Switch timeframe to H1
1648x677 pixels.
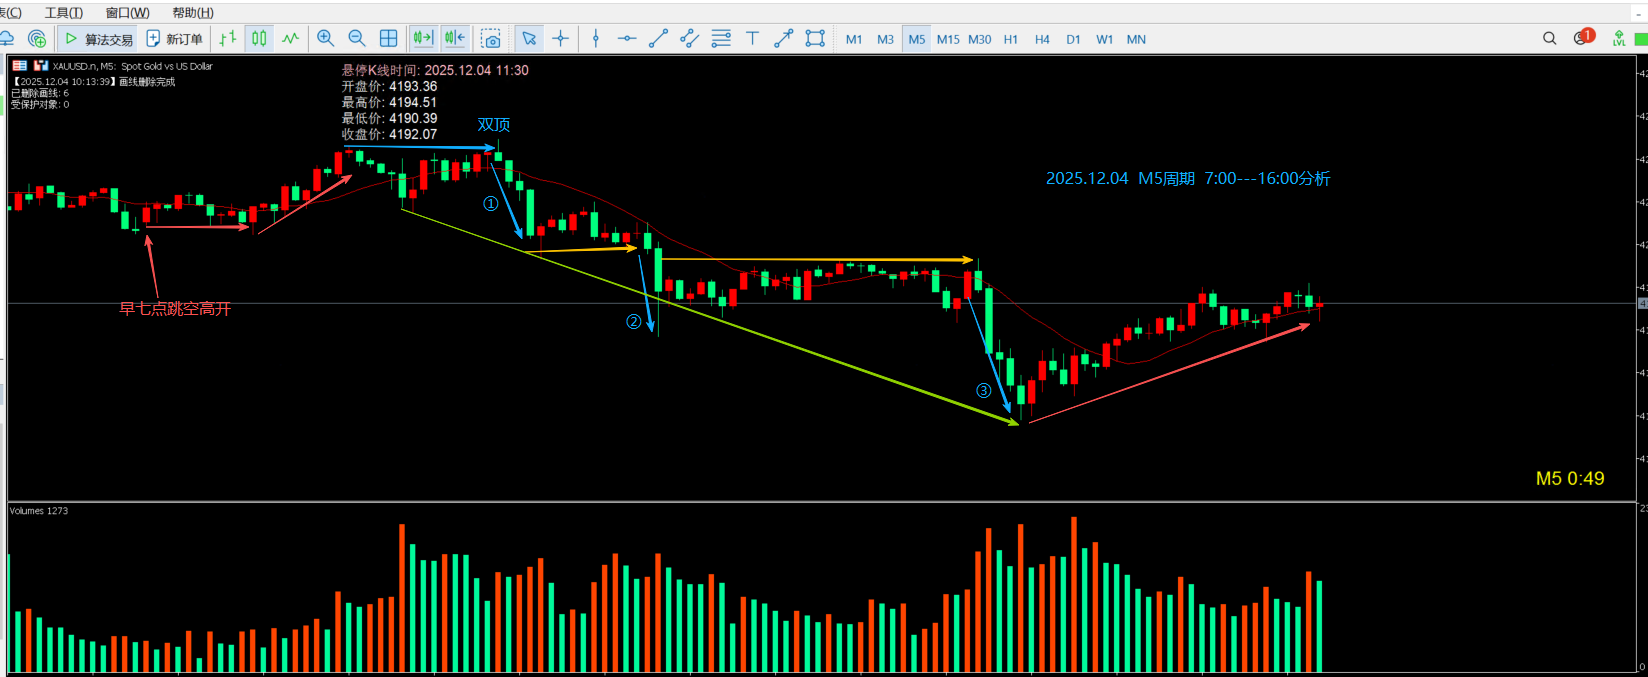1011,39
